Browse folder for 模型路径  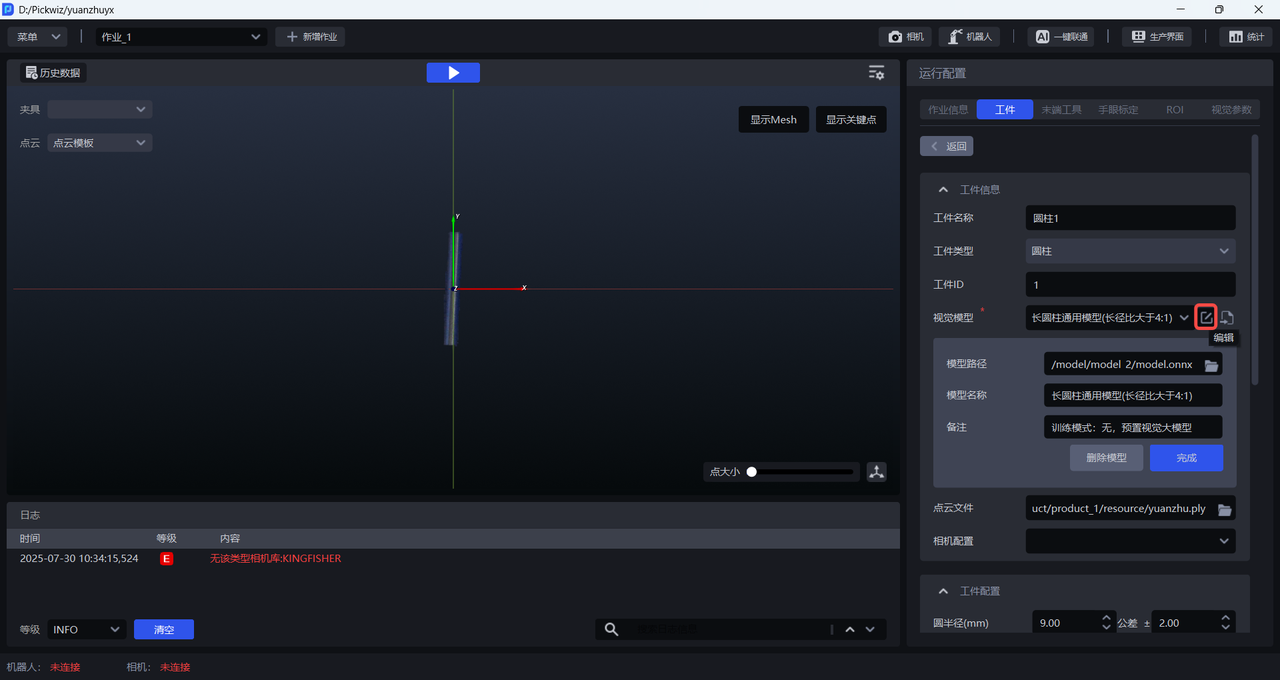[1212, 365]
